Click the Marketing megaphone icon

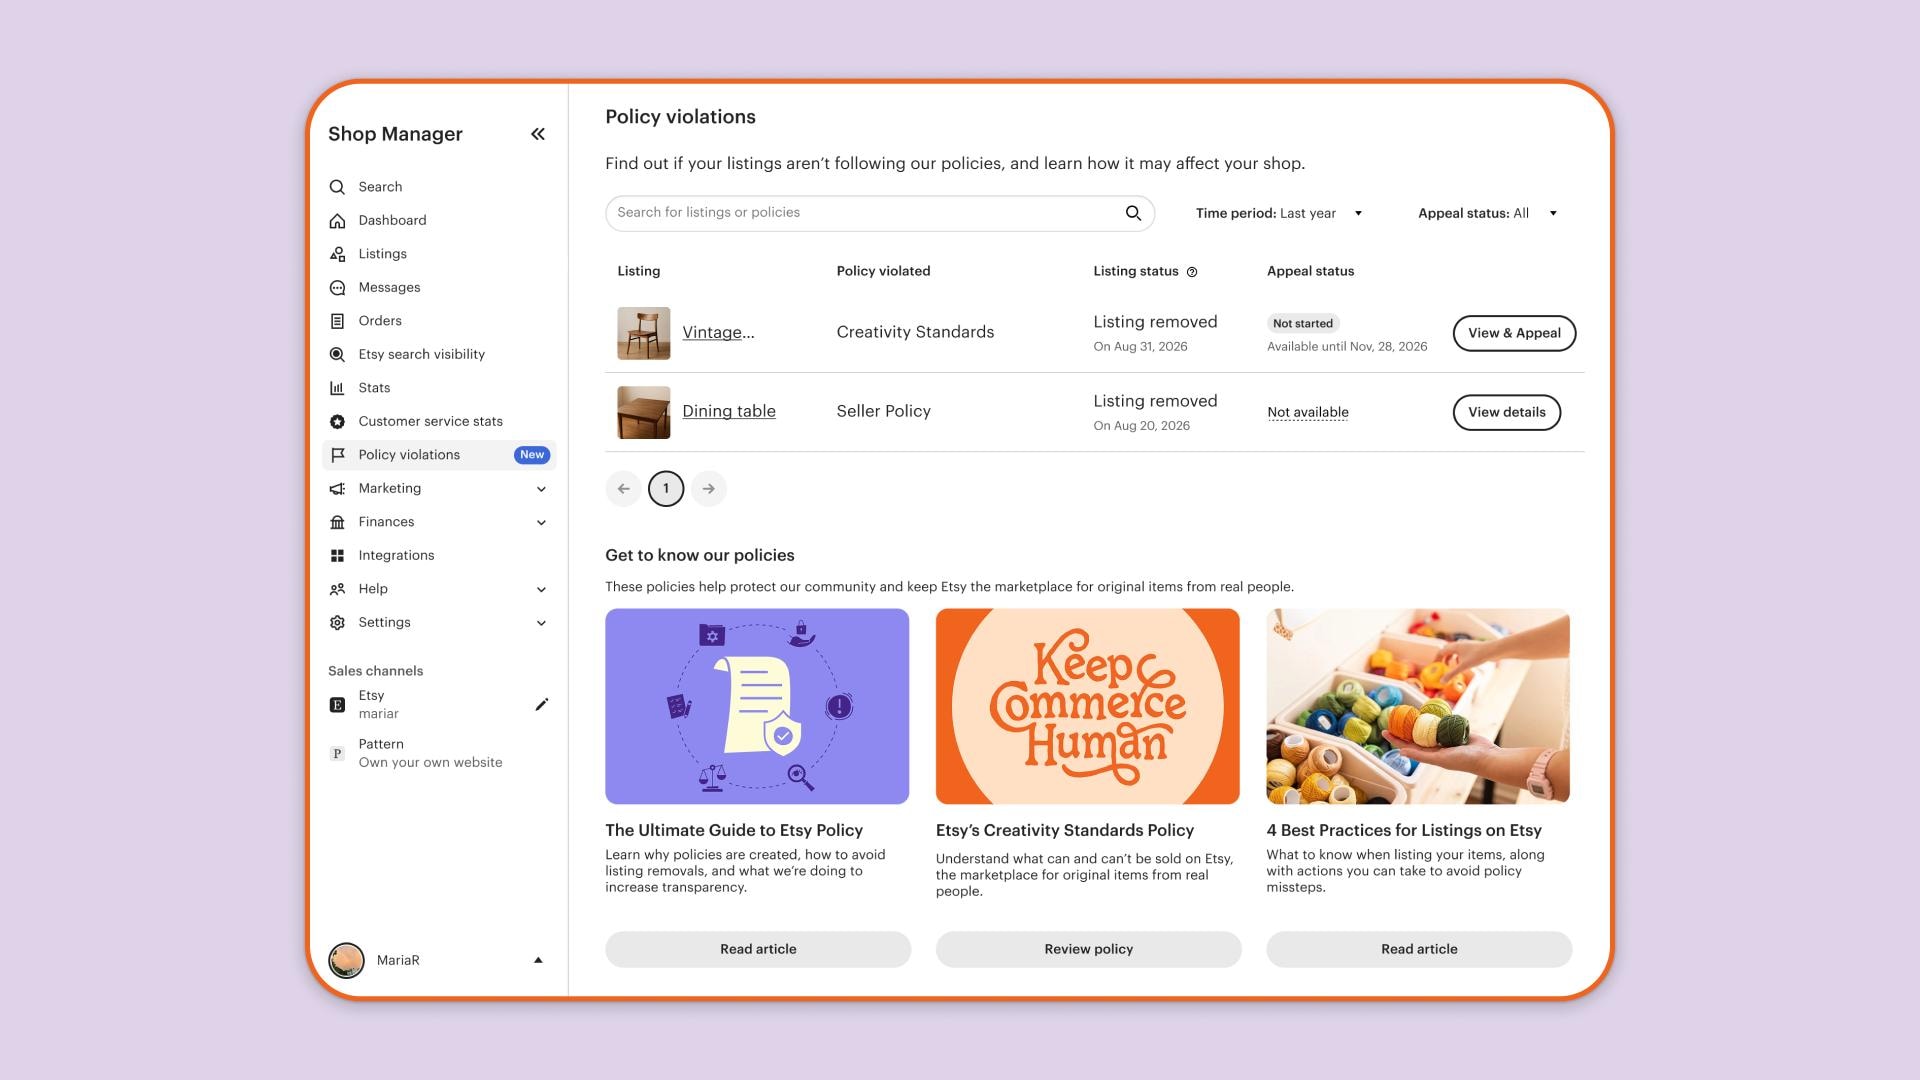[x=337, y=489]
